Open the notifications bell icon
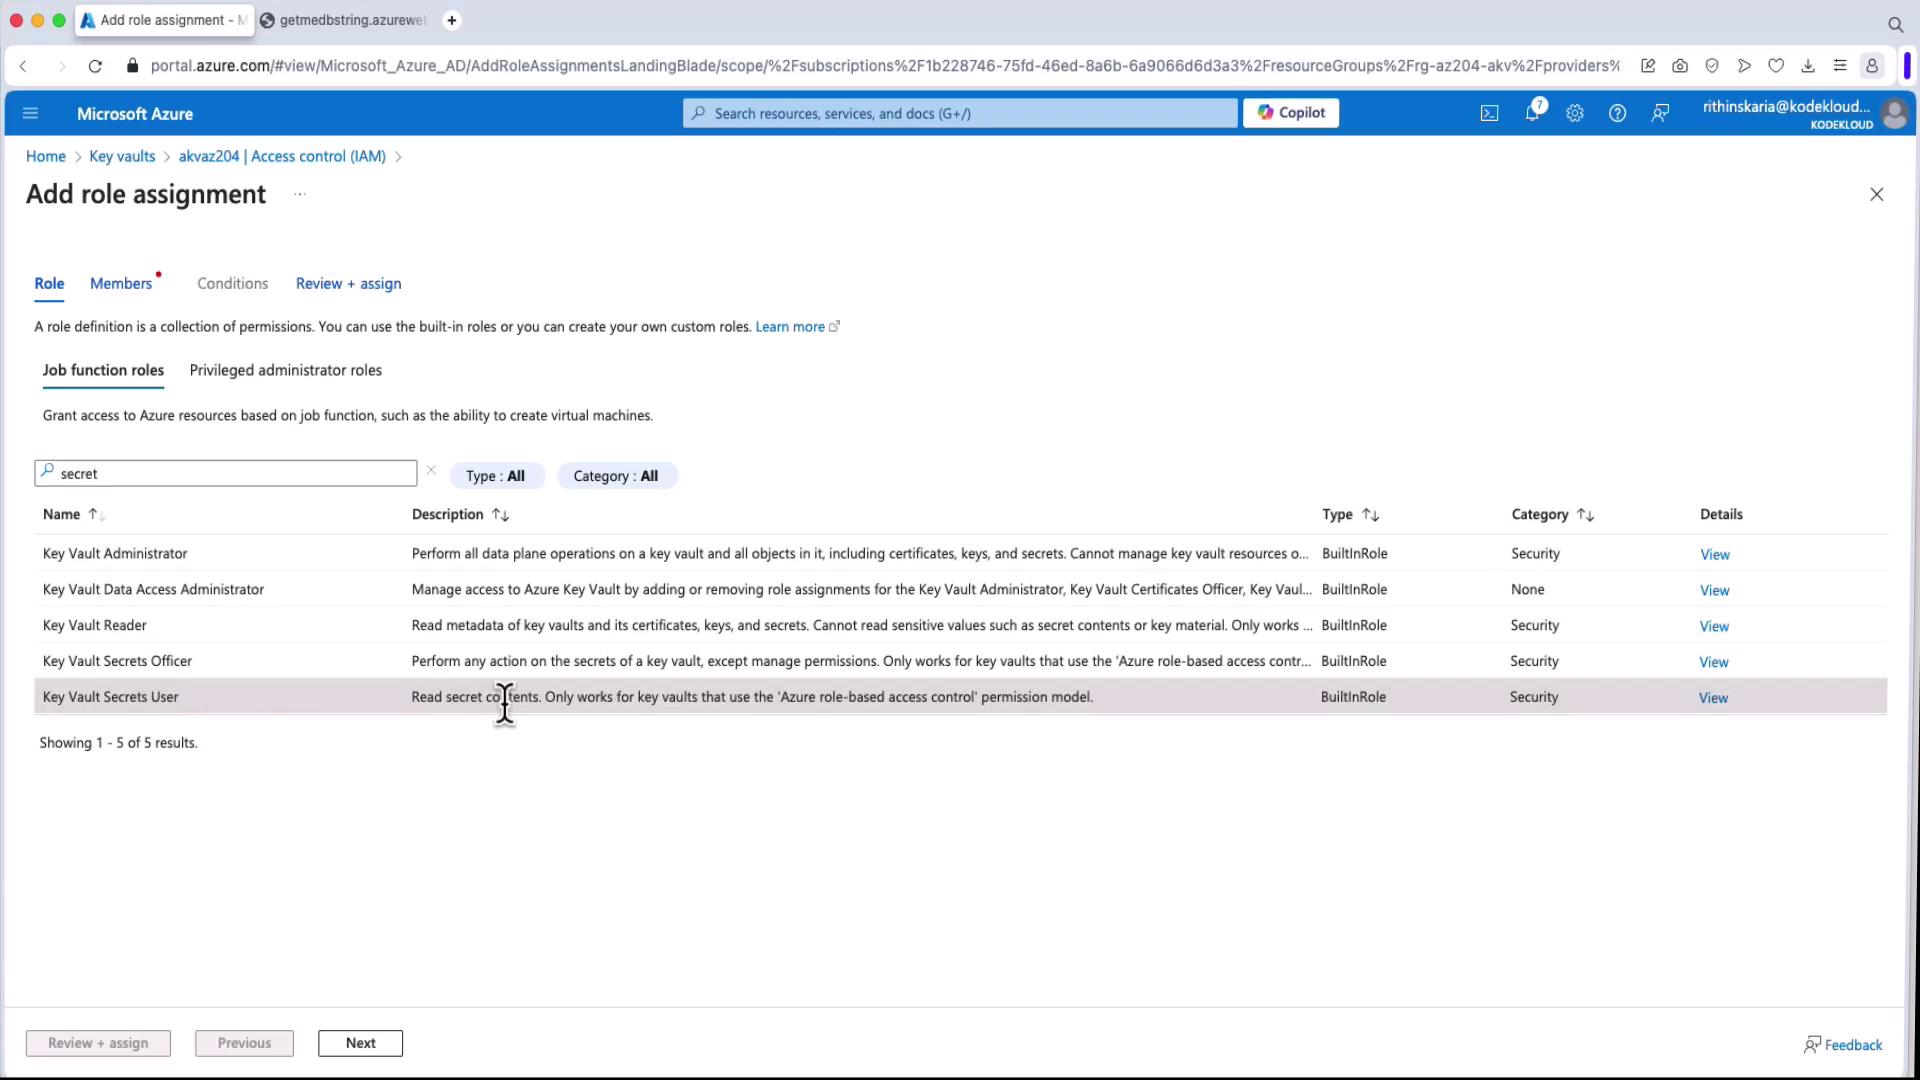 click(1532, 113)
